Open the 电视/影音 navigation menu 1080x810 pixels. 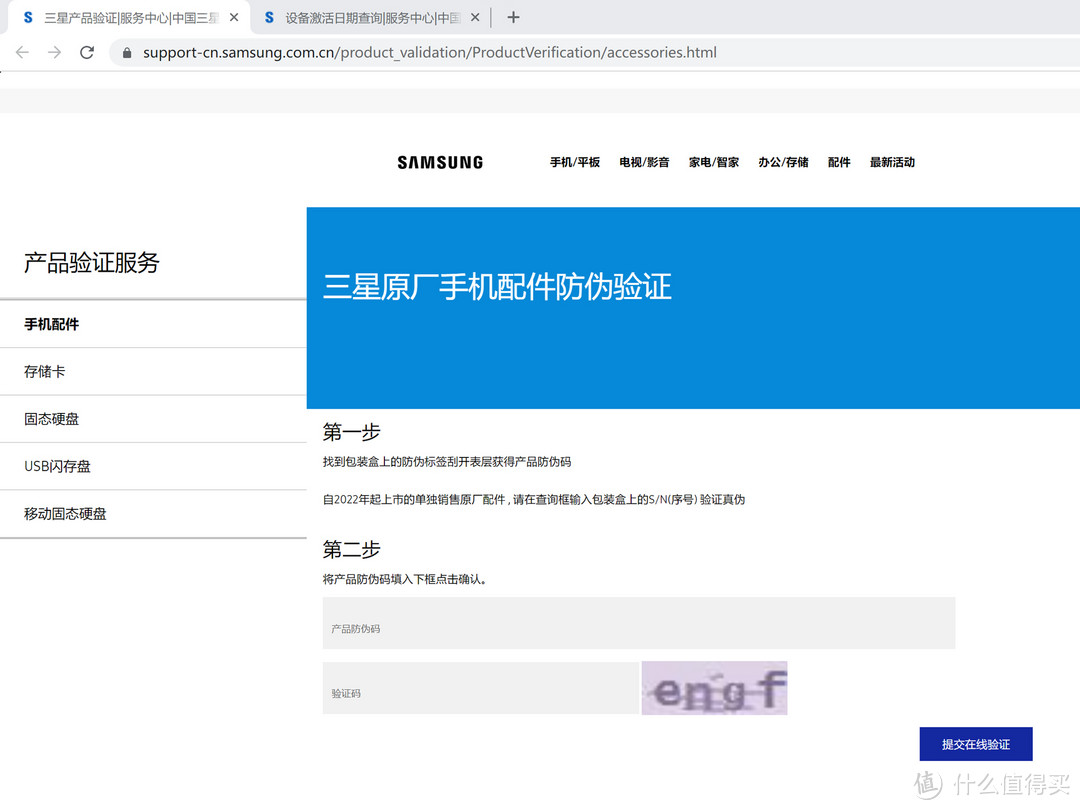point(644,163)
